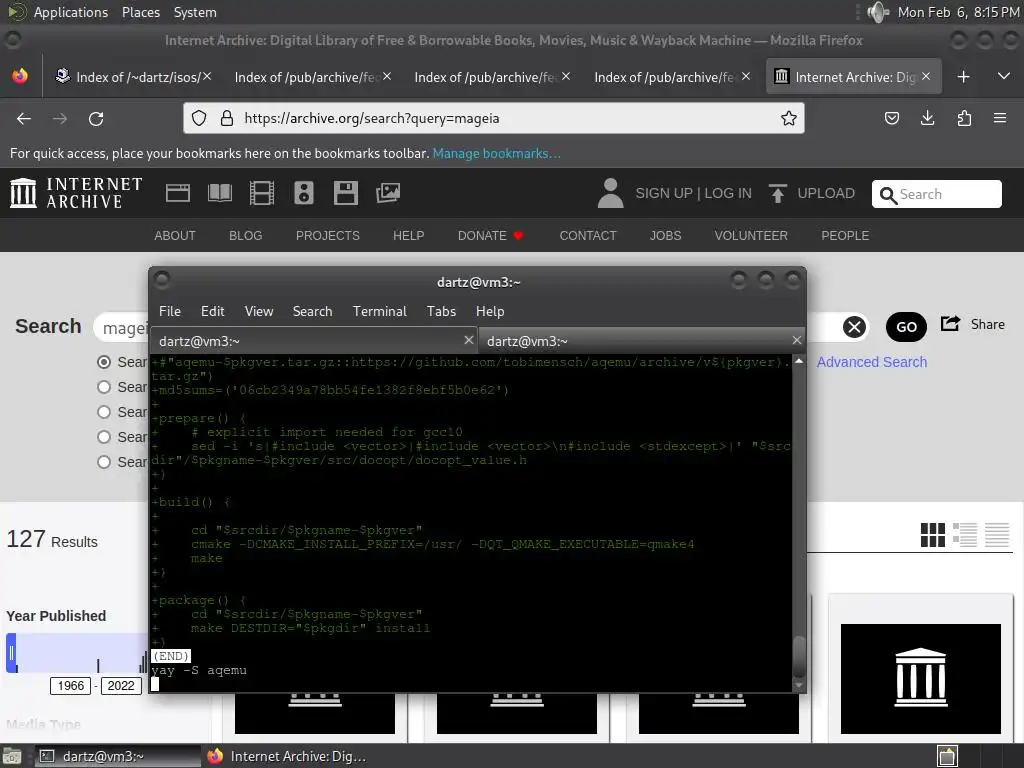Open terminal Tabs menu
The width and height of the screenshot is (1024, 768).
[x=441, y=311]
